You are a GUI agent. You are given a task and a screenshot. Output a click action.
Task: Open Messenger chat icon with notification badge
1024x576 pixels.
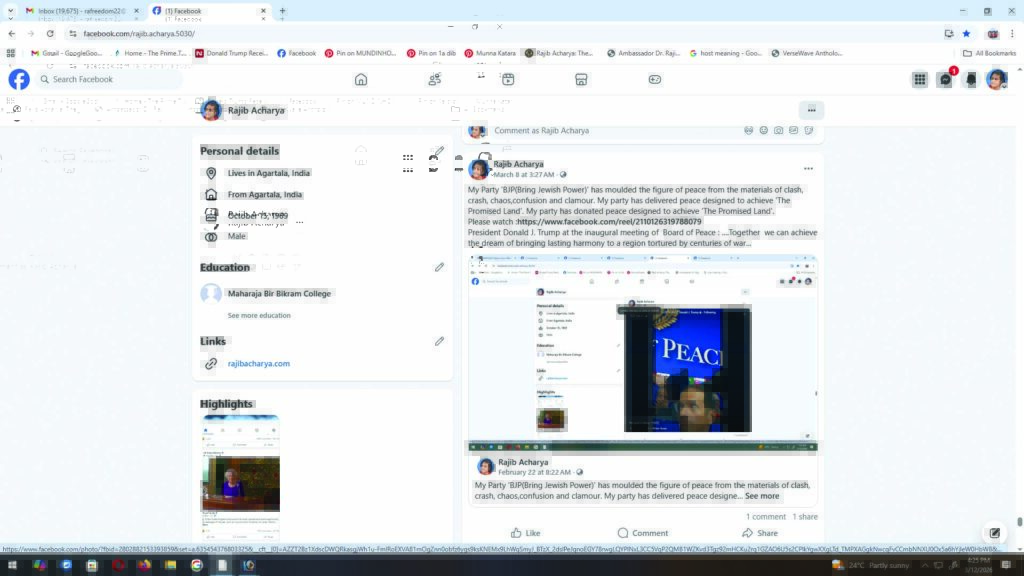coord(945,80)
